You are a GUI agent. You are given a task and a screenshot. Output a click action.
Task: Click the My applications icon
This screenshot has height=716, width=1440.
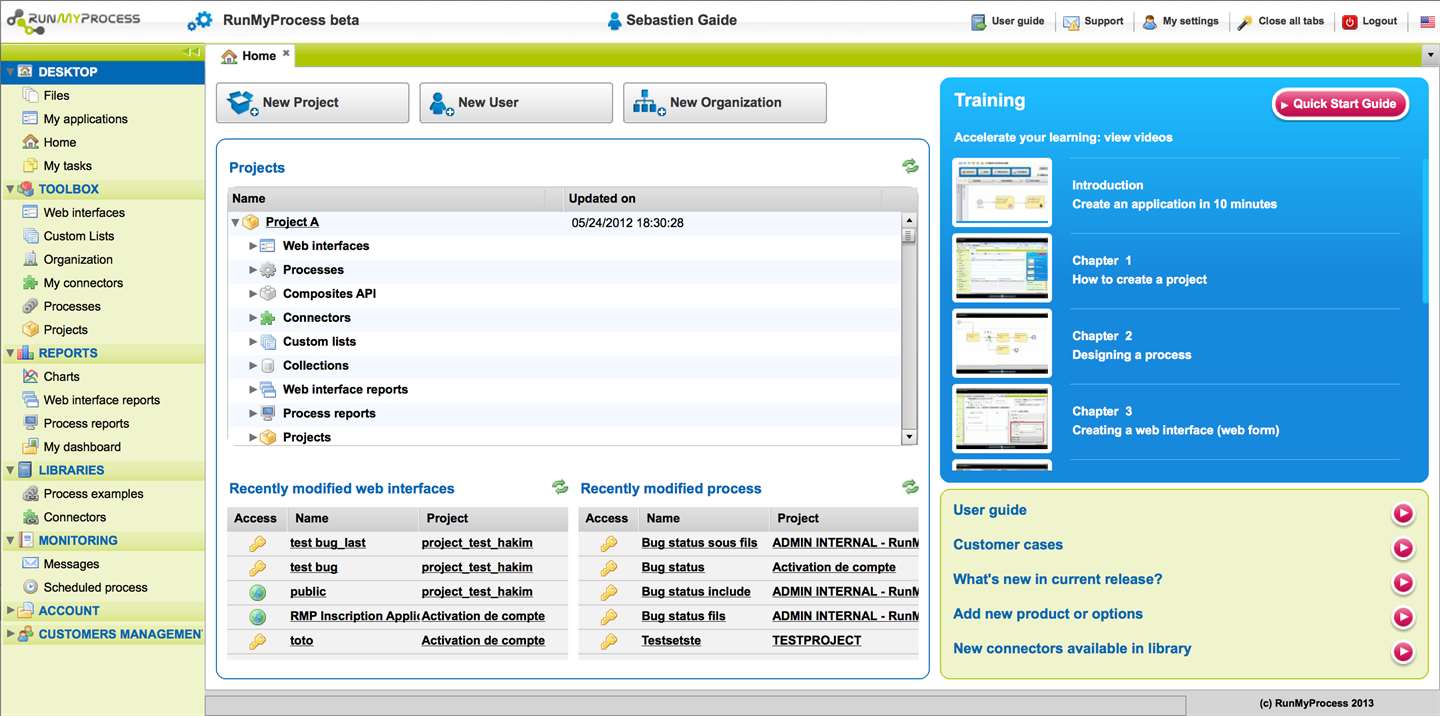(30, 119)
